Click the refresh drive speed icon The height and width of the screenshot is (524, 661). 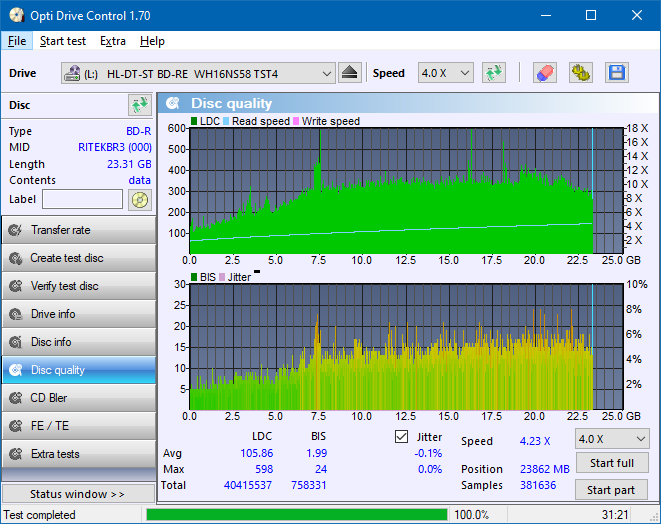(x=494, y=73)
